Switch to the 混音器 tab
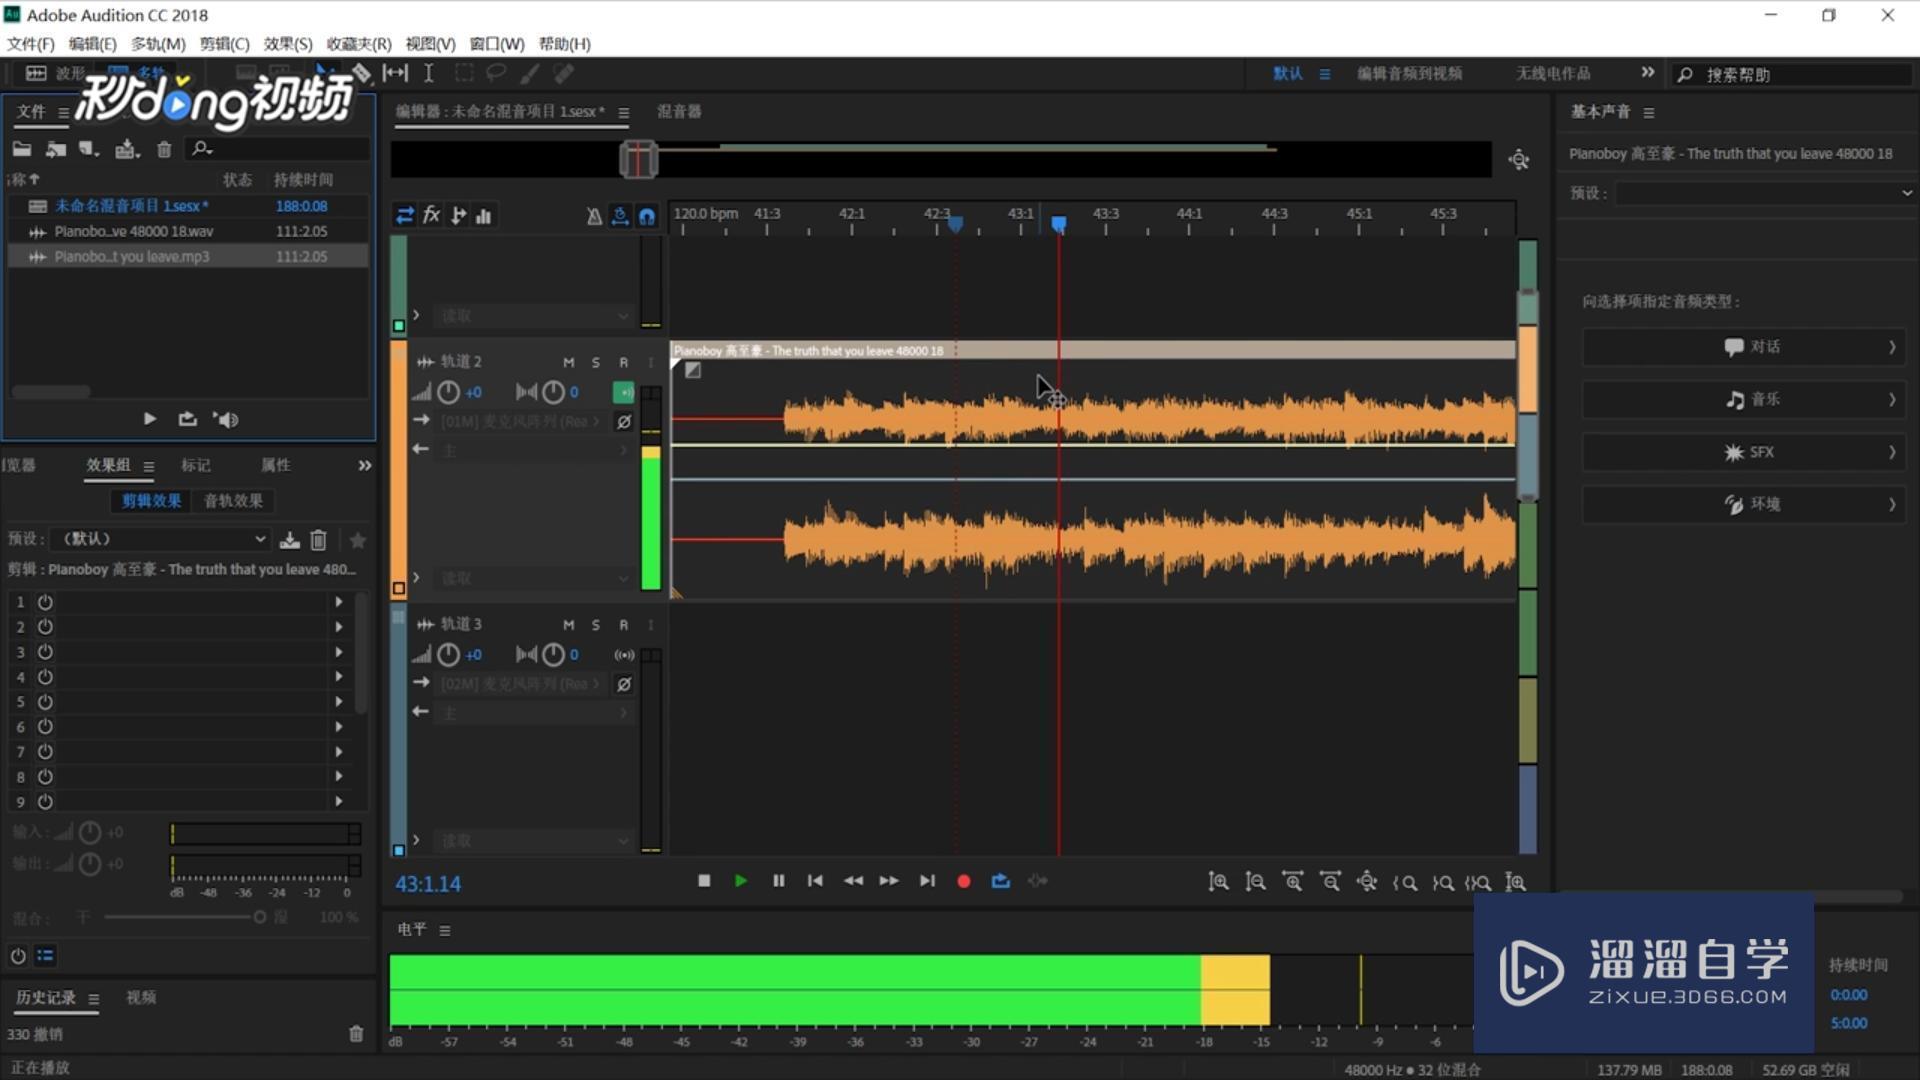The width and height of the screenshot is (1920, 1080). [x=679, y=111]
